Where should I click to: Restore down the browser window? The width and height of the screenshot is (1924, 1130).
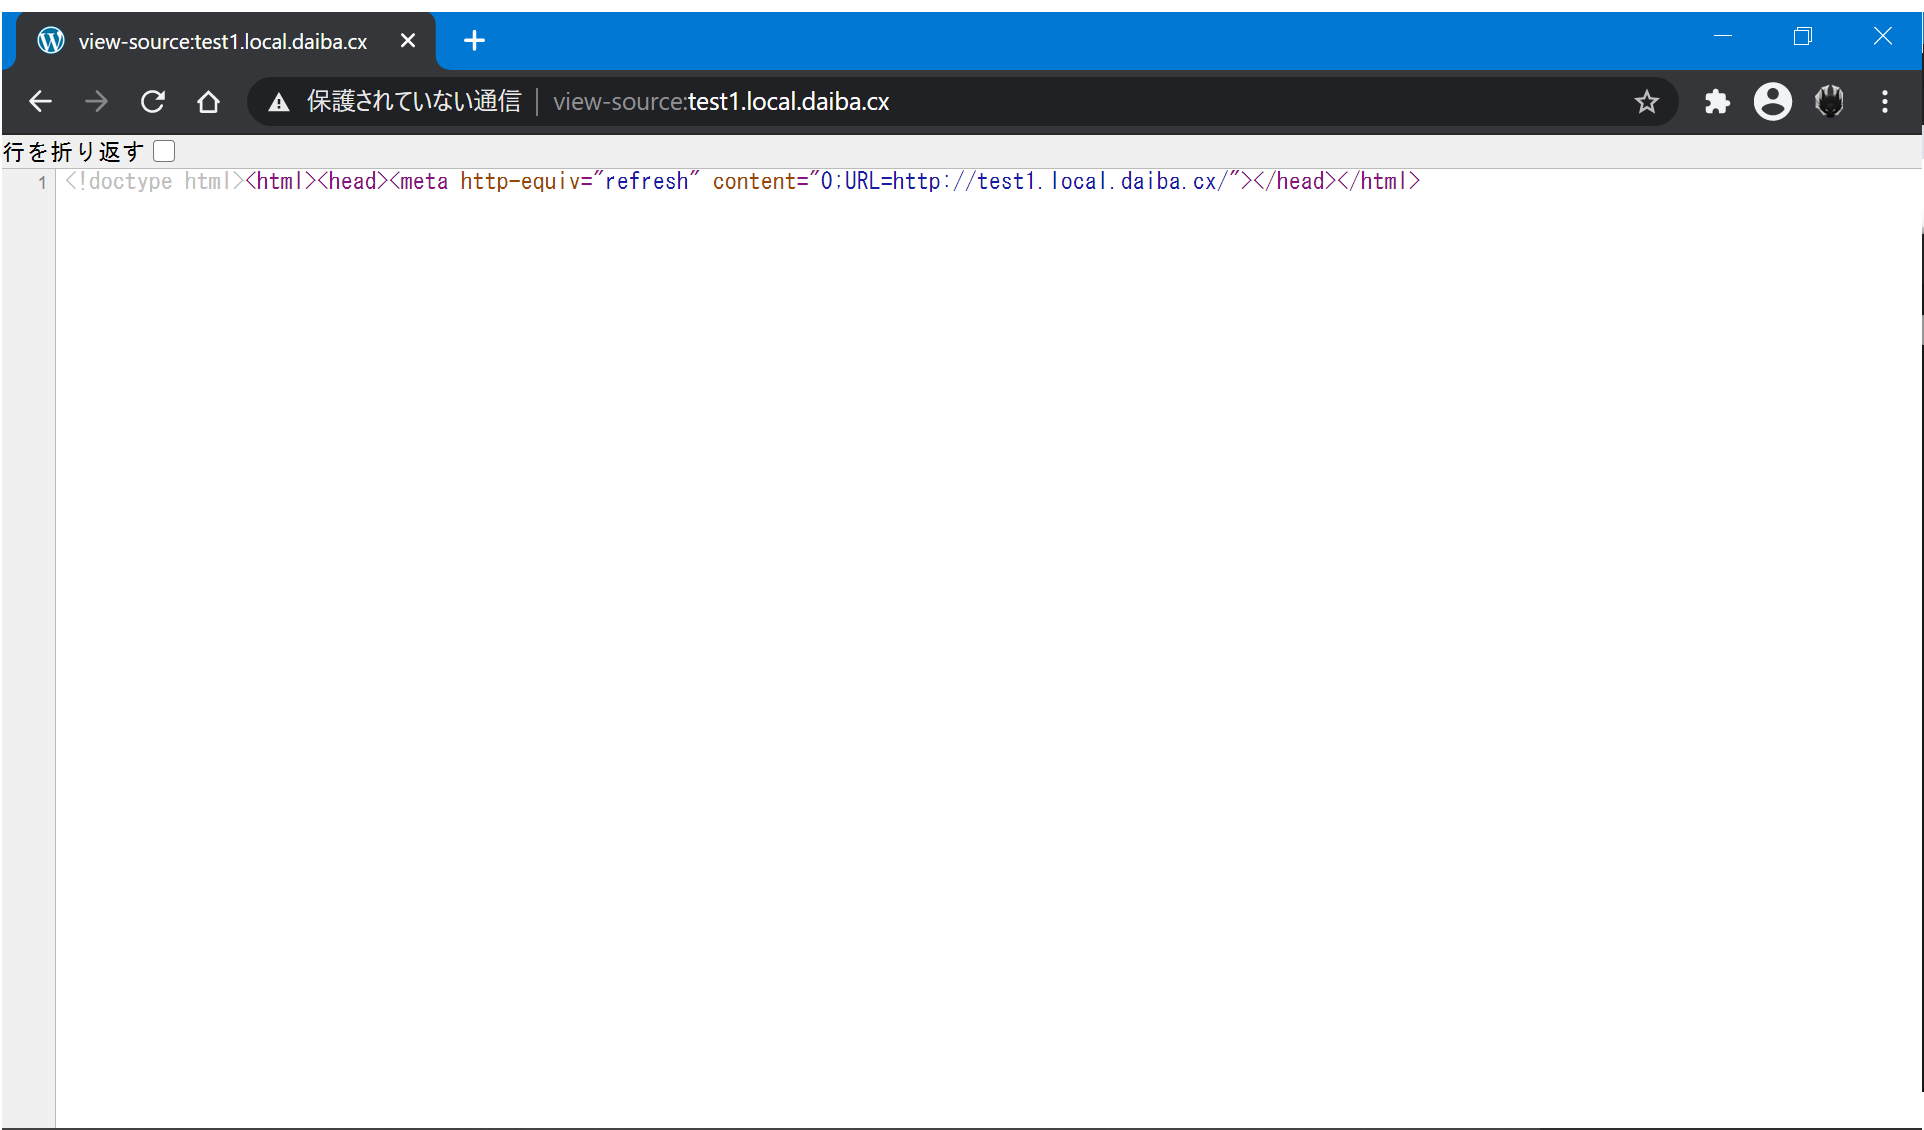pos(1802,37)
